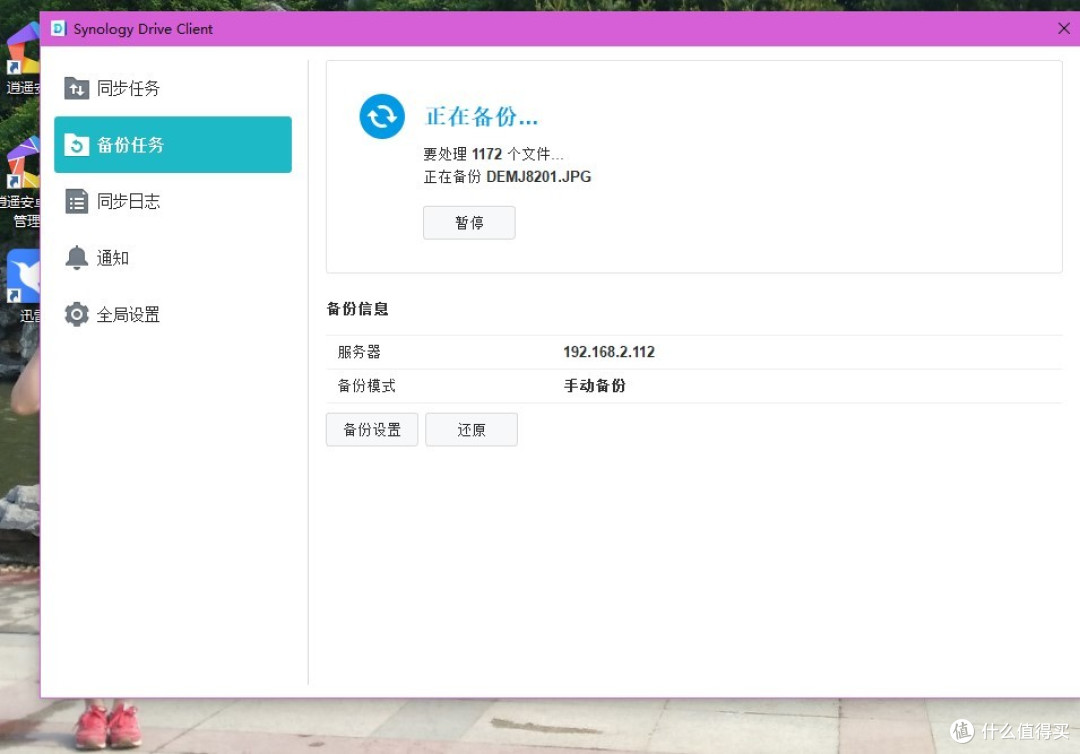
Task: Click the blue circular backup-in-progress icon
Action: coord(381,116)
